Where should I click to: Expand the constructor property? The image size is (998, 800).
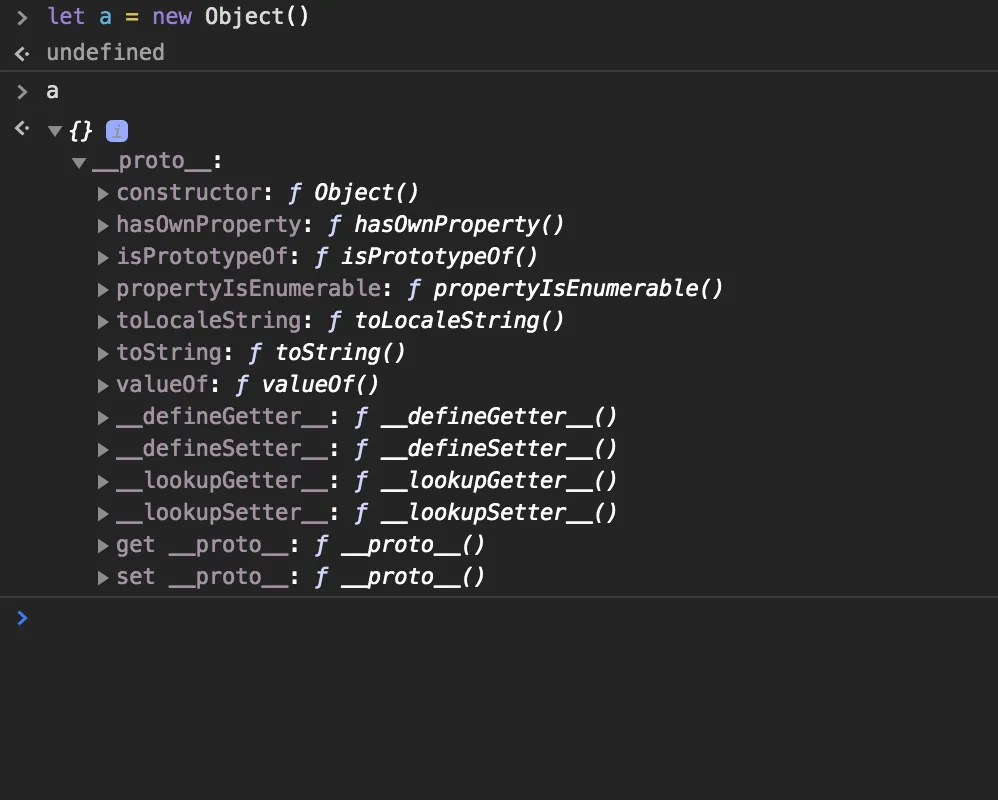(x=104, y=194)
